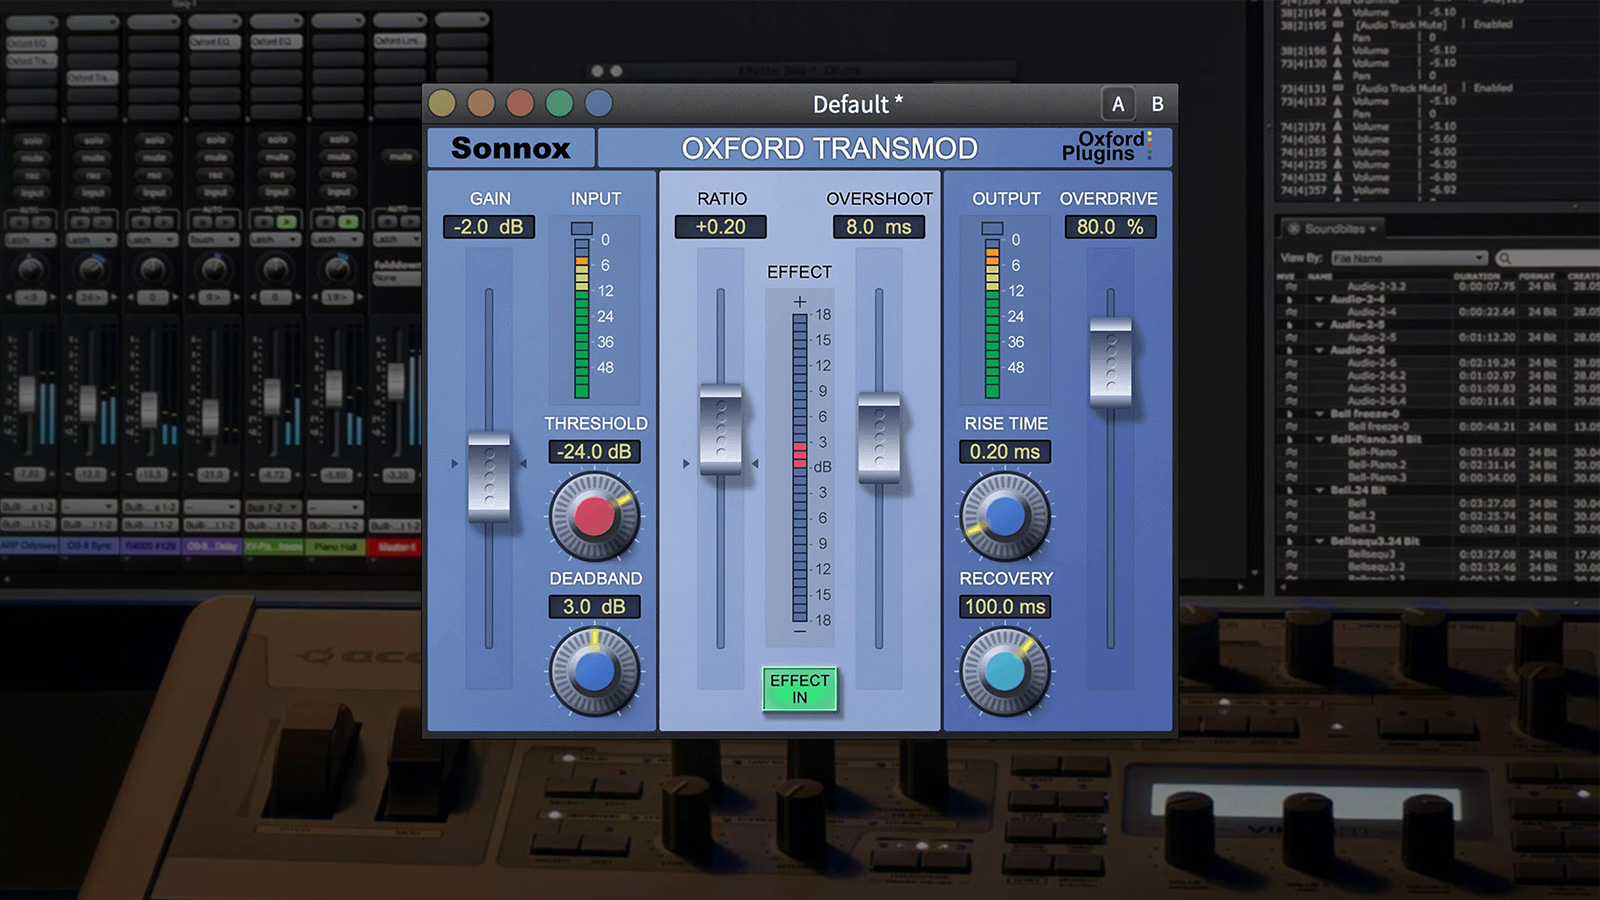
Task: Click the THRESHOLD value field -24.0 dB
Action: 594,452
